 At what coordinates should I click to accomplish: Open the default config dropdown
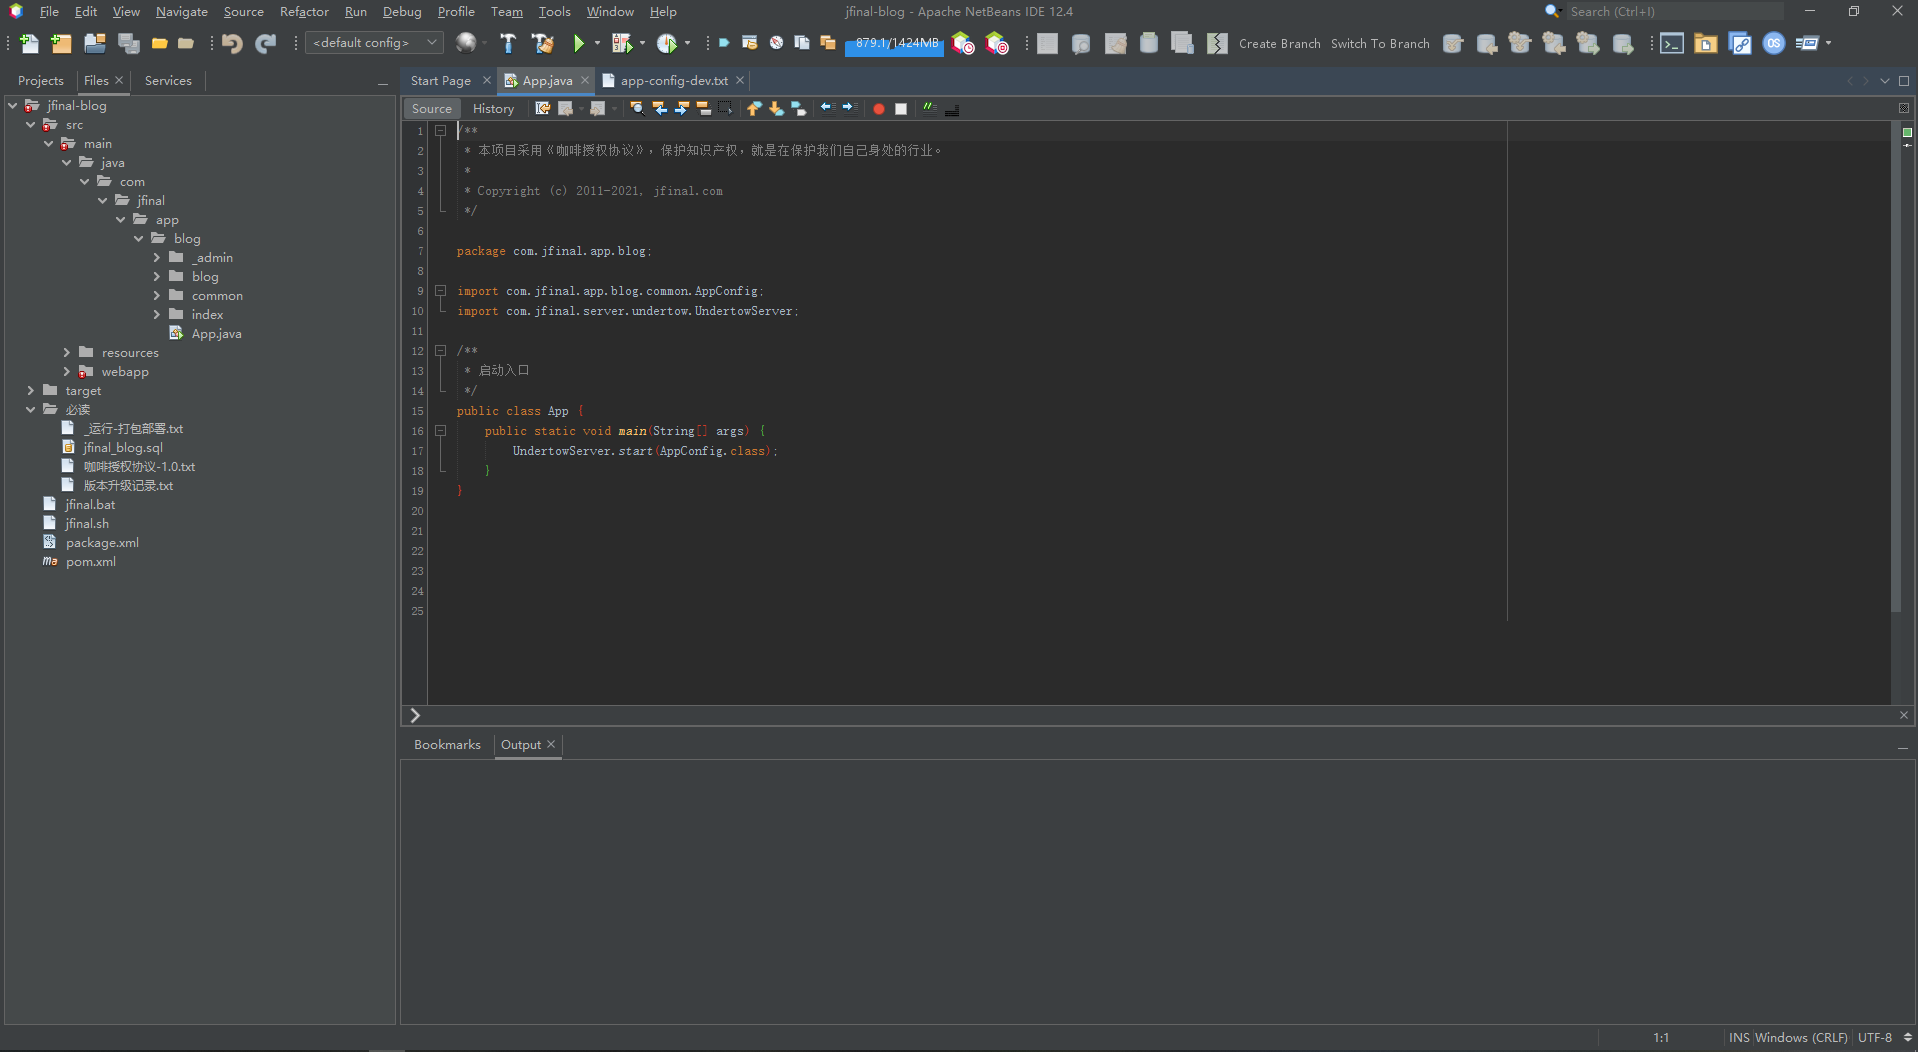[x=373, y=43]
